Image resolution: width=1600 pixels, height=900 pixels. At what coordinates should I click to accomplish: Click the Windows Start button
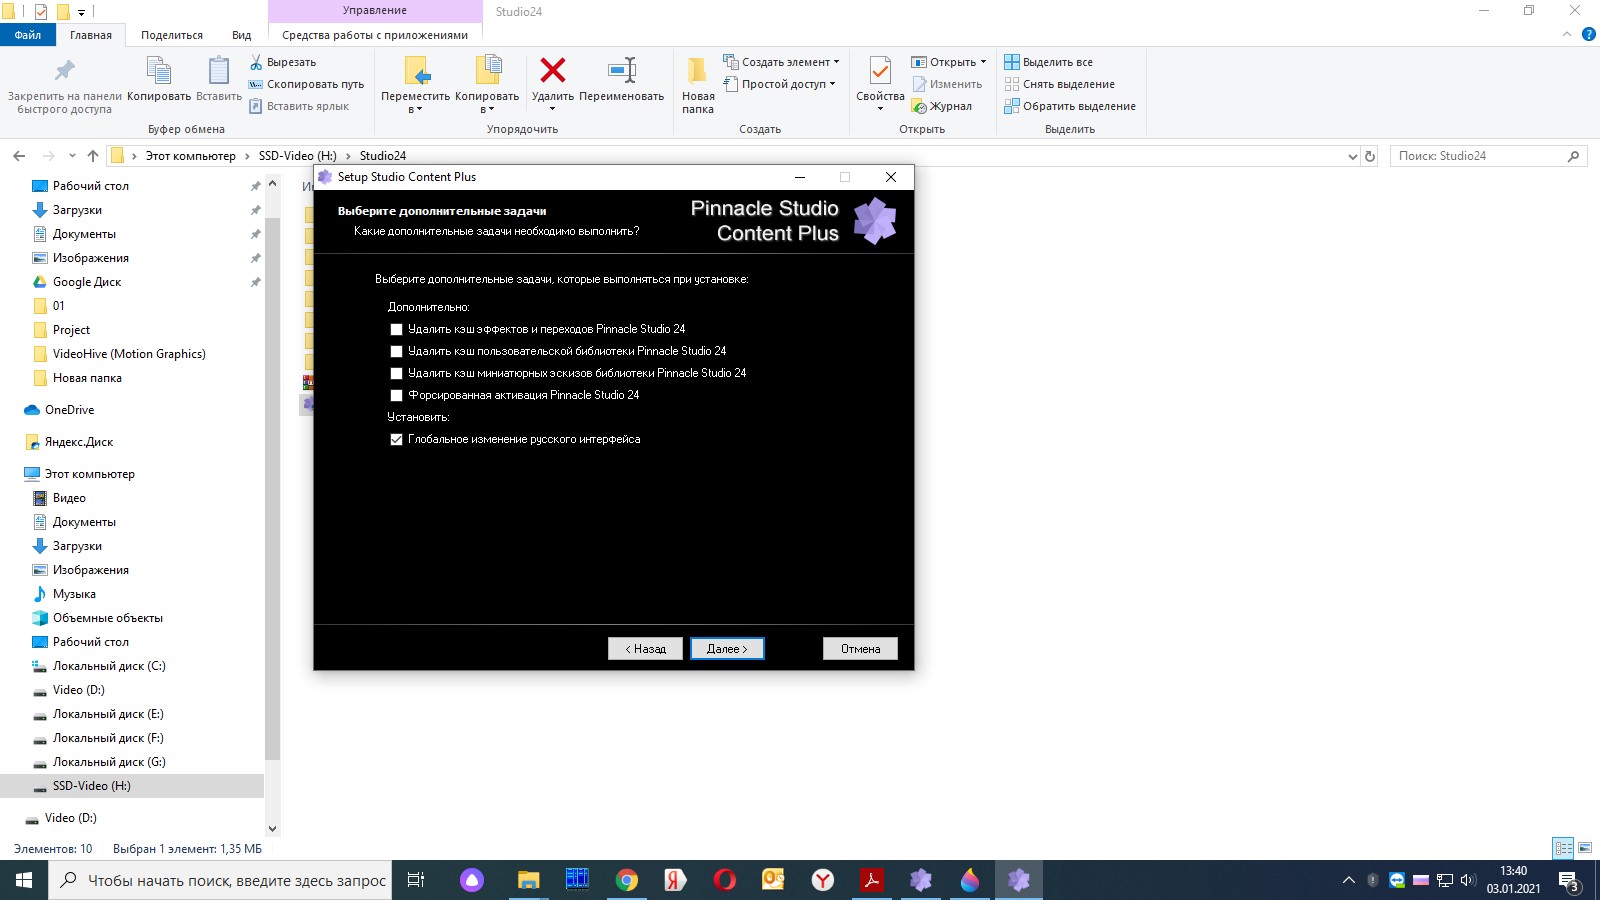pyautogui.click(x=24, y=880)
